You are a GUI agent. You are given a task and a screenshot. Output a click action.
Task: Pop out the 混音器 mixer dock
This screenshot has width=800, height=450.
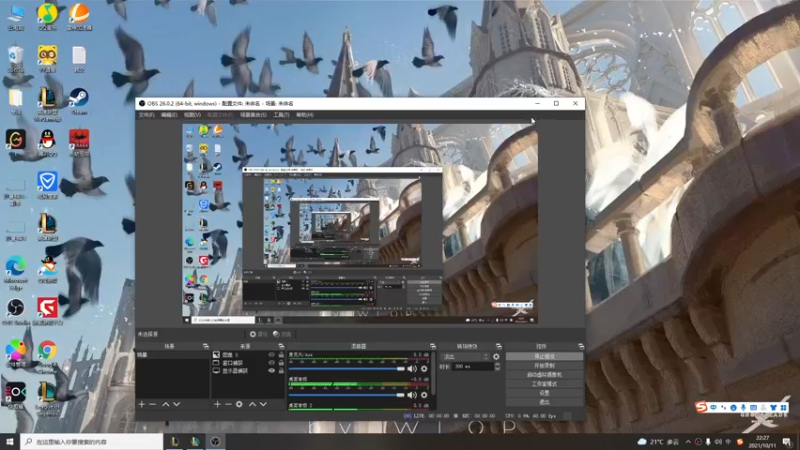pos(433,346)
